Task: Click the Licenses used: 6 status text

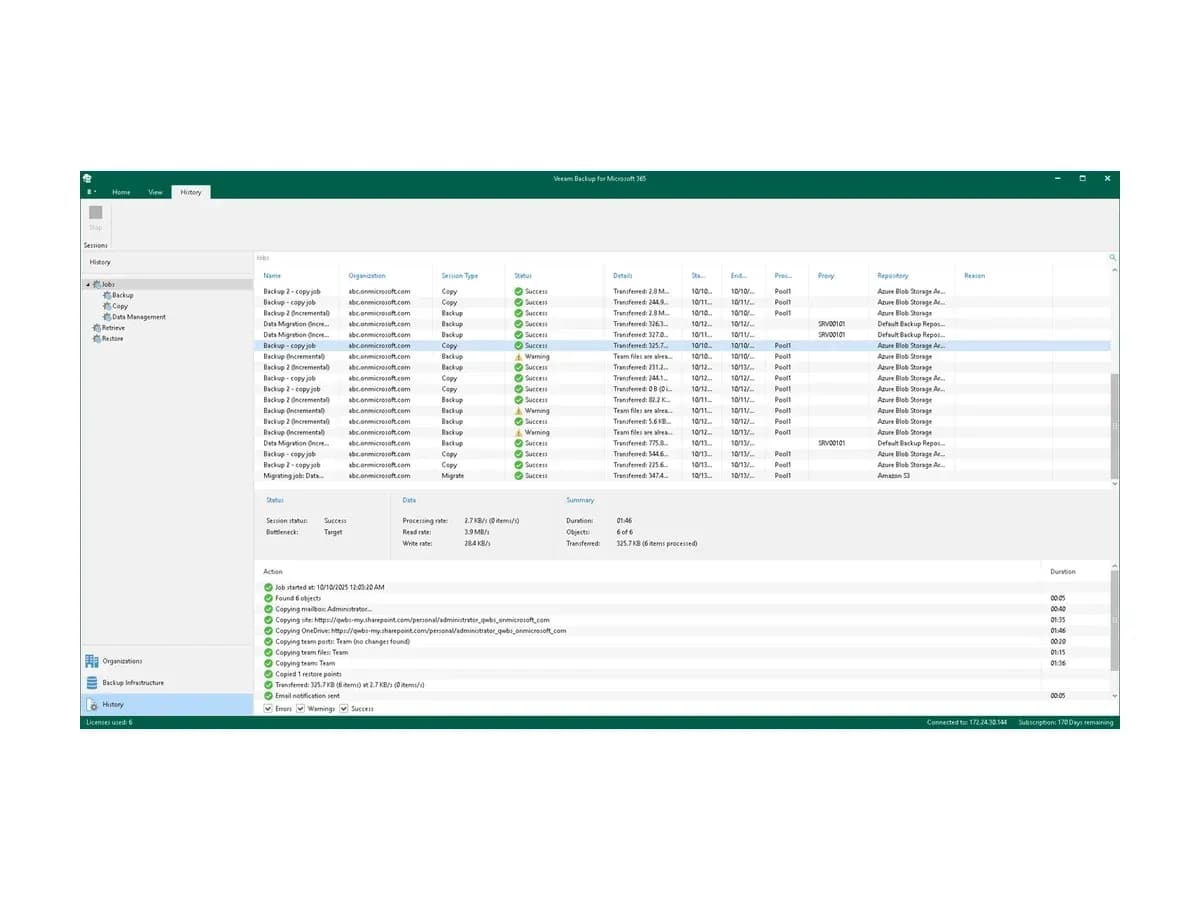Action: [x=109, y=722]
